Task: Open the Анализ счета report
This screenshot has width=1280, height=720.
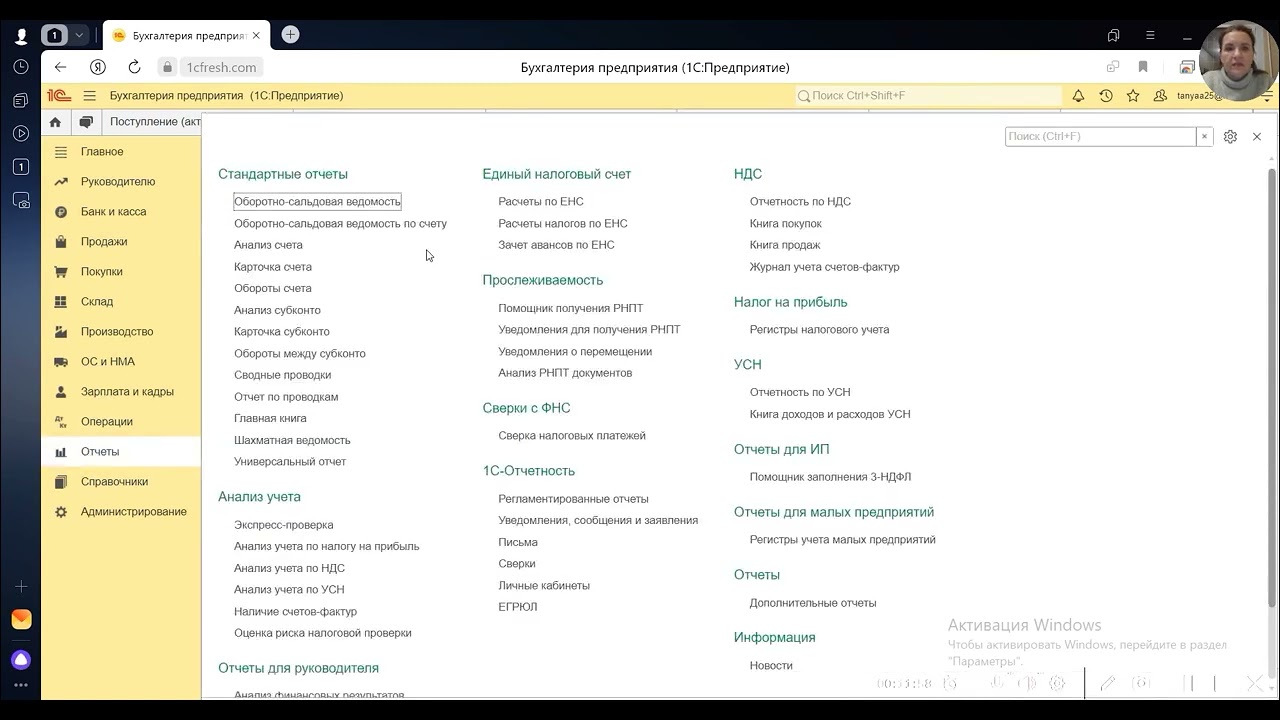Action: click(x=268, y=245)
